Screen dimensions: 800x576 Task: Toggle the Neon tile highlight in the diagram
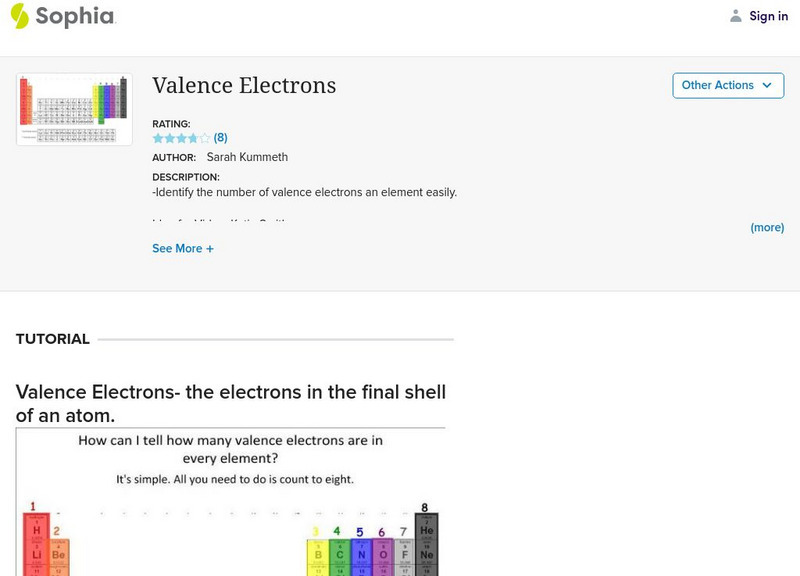click(x=426, y=555)
